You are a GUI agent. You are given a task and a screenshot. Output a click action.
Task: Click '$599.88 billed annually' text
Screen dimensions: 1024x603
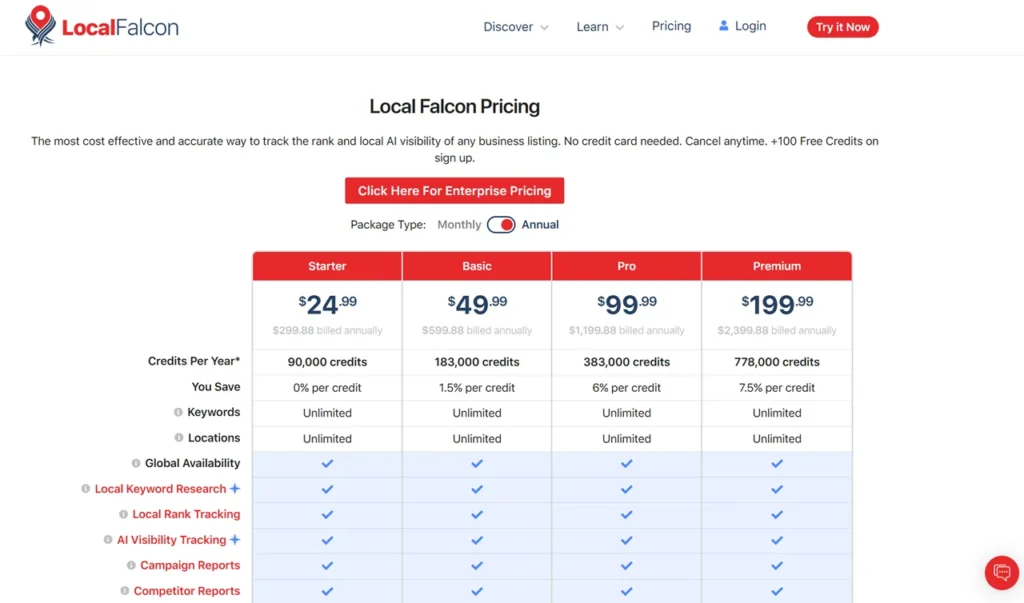pos(477,331)
